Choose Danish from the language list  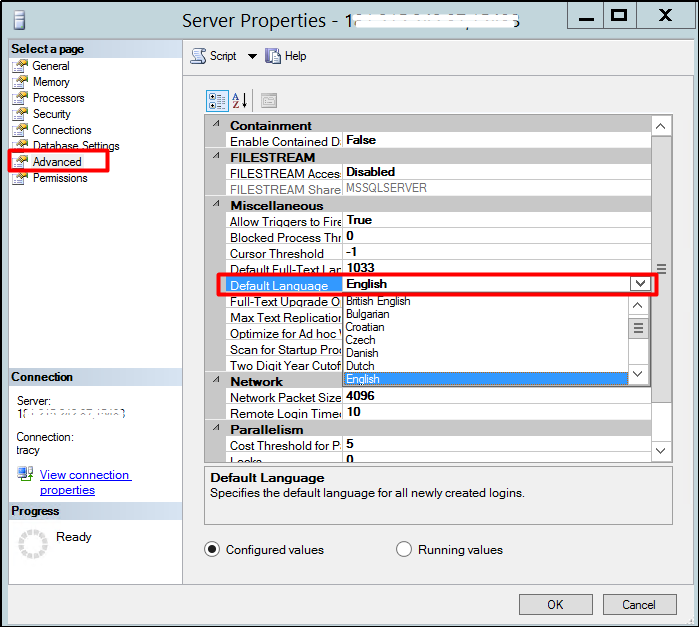(361, 353)
